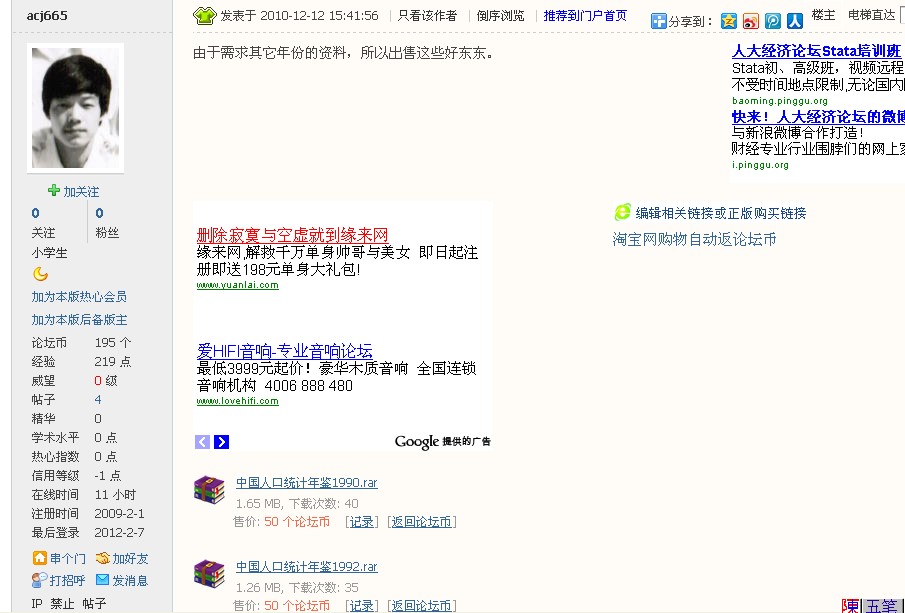This screenshot has width=905, height=613.
Task: Click RAR icon for 1990 yearbook
Action: (209, 490)
